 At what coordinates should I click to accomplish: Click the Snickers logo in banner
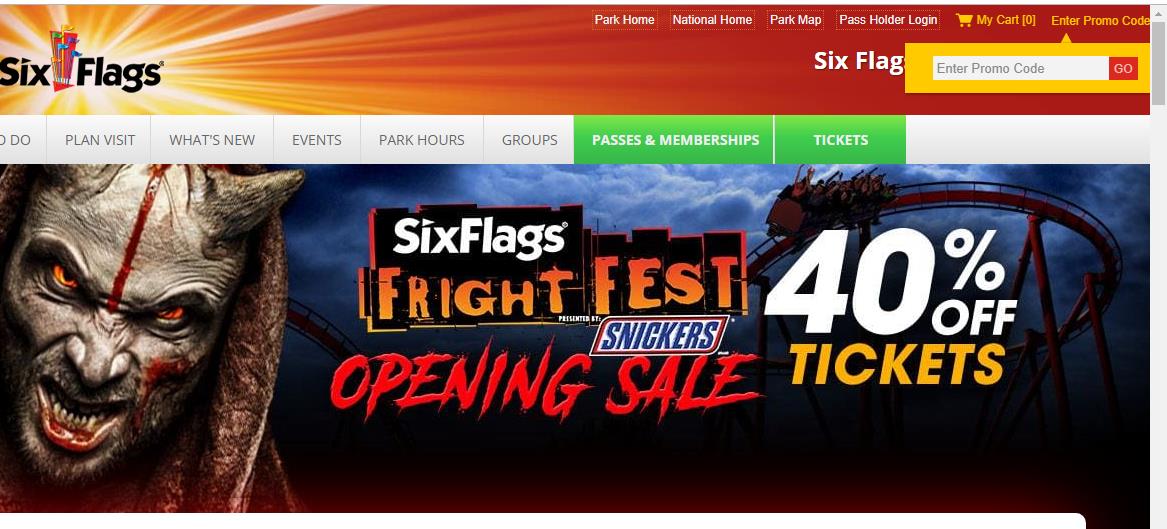pos(658,335)
